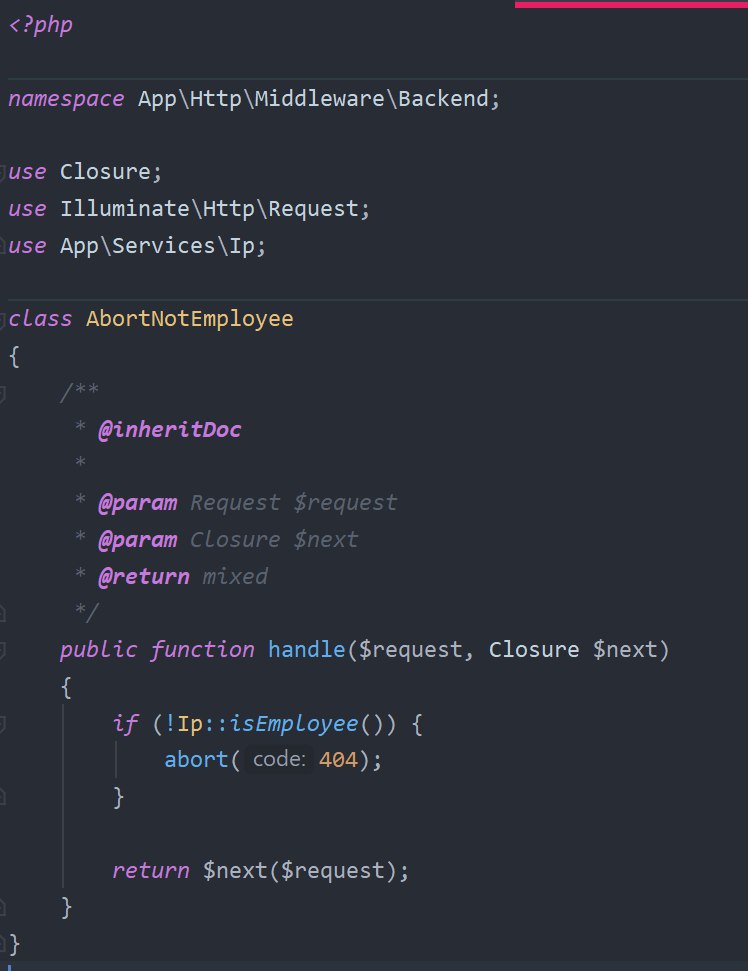Click the @return annotation
This screenshot has height=971, width=748.
pyautogui.click(x=144, y=577)
